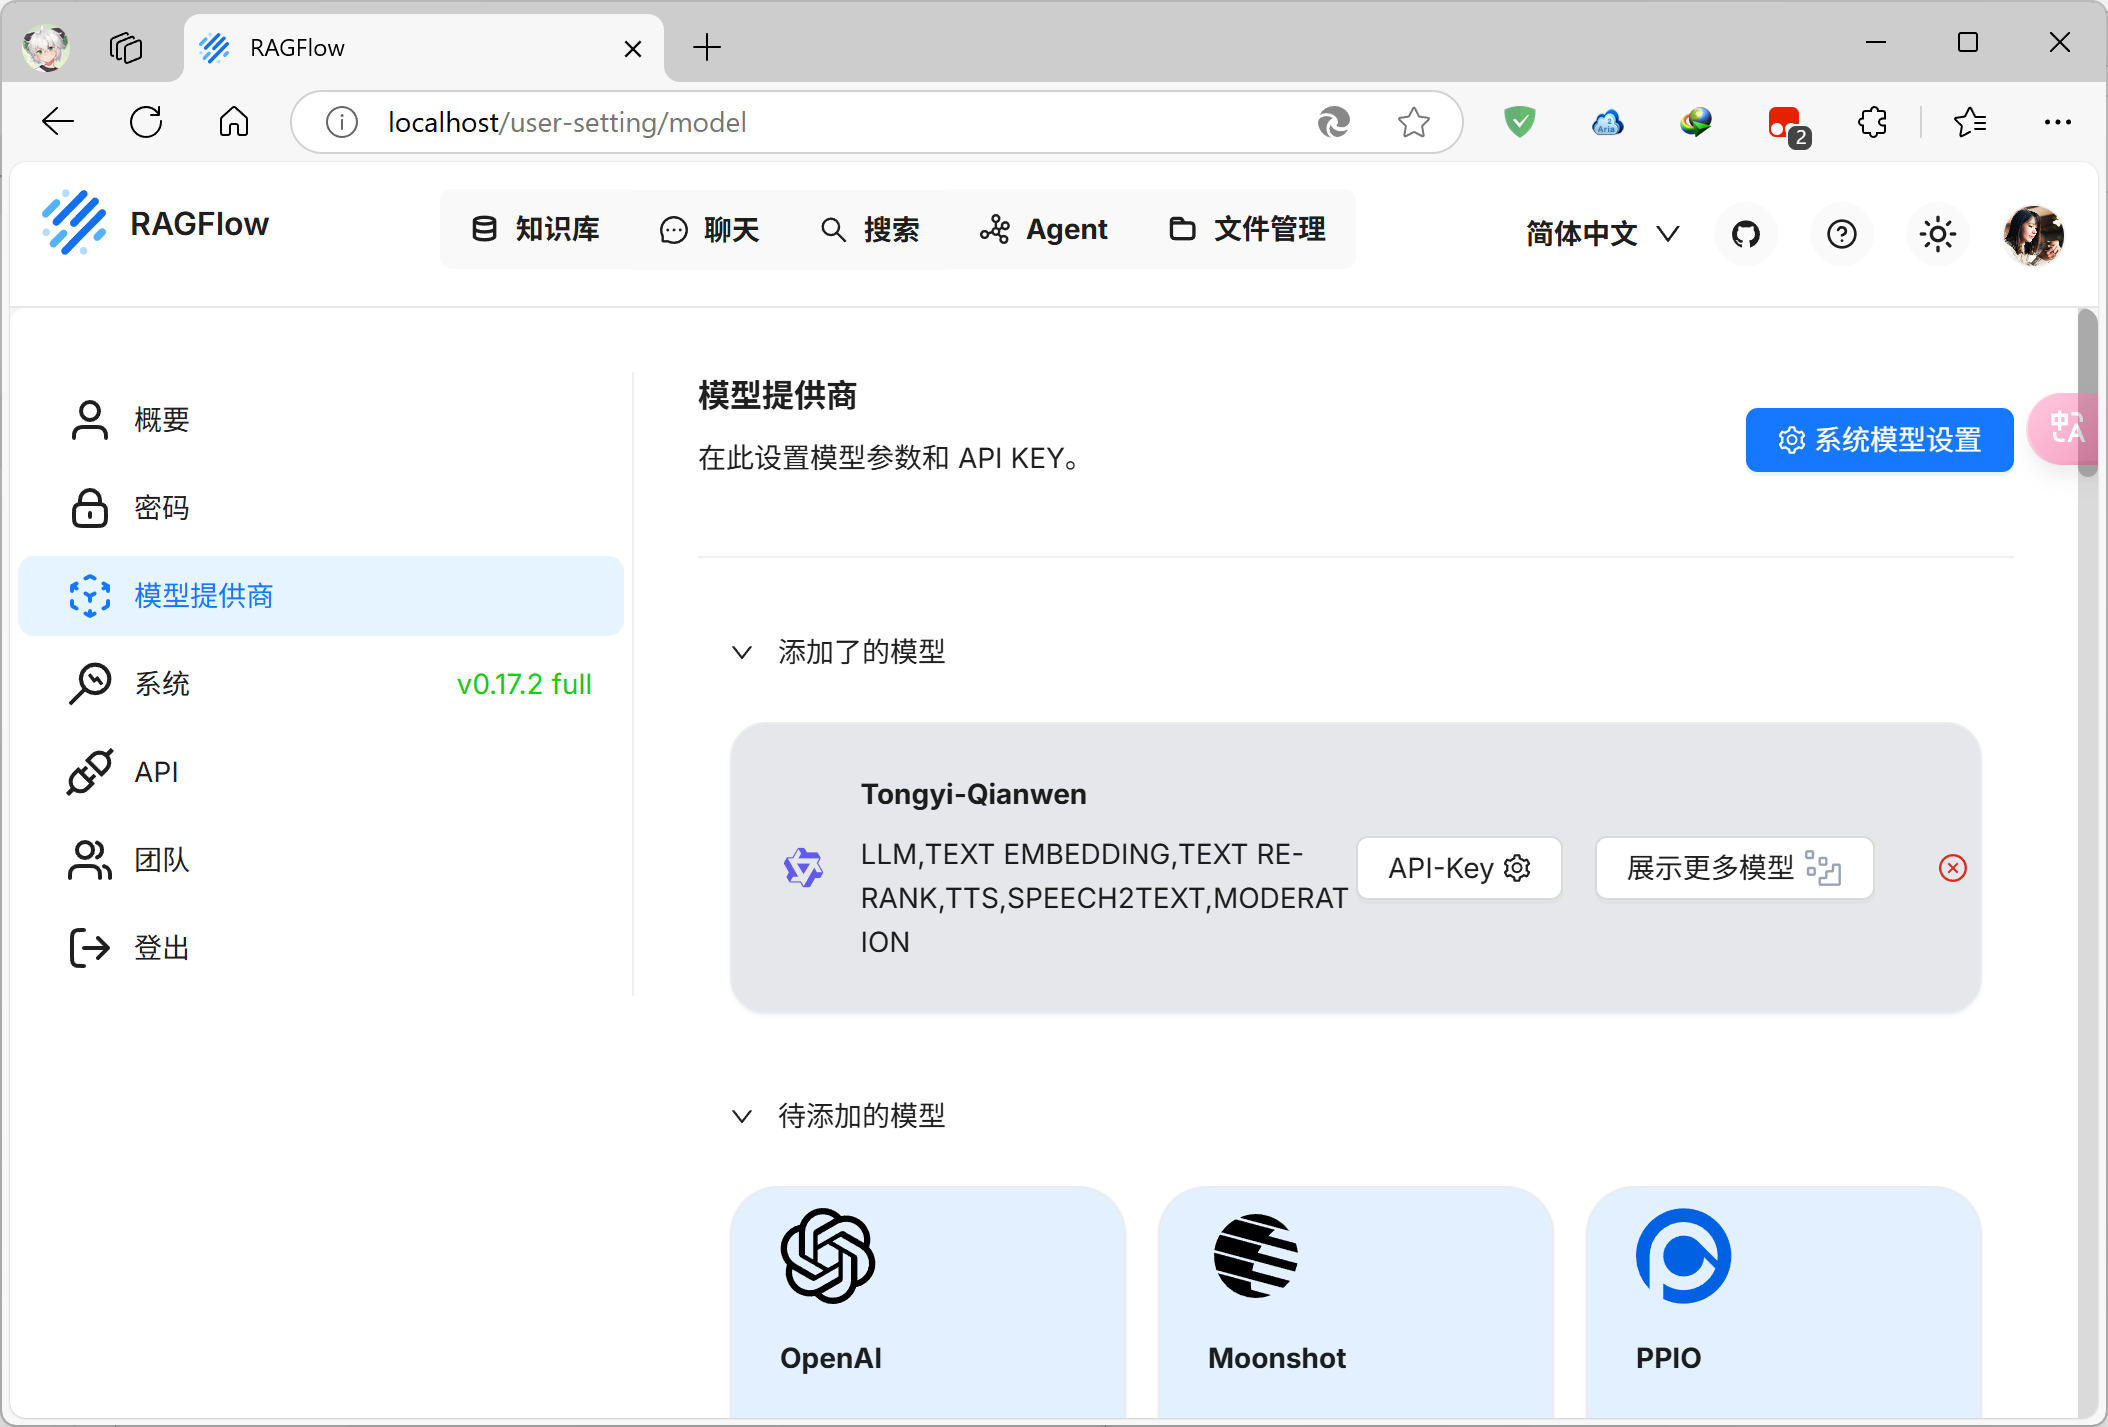Image resolution: width=2108 pixels, height=1427 pixels.
Task: Click the RAGFlow logo
Action: point(156,224)
